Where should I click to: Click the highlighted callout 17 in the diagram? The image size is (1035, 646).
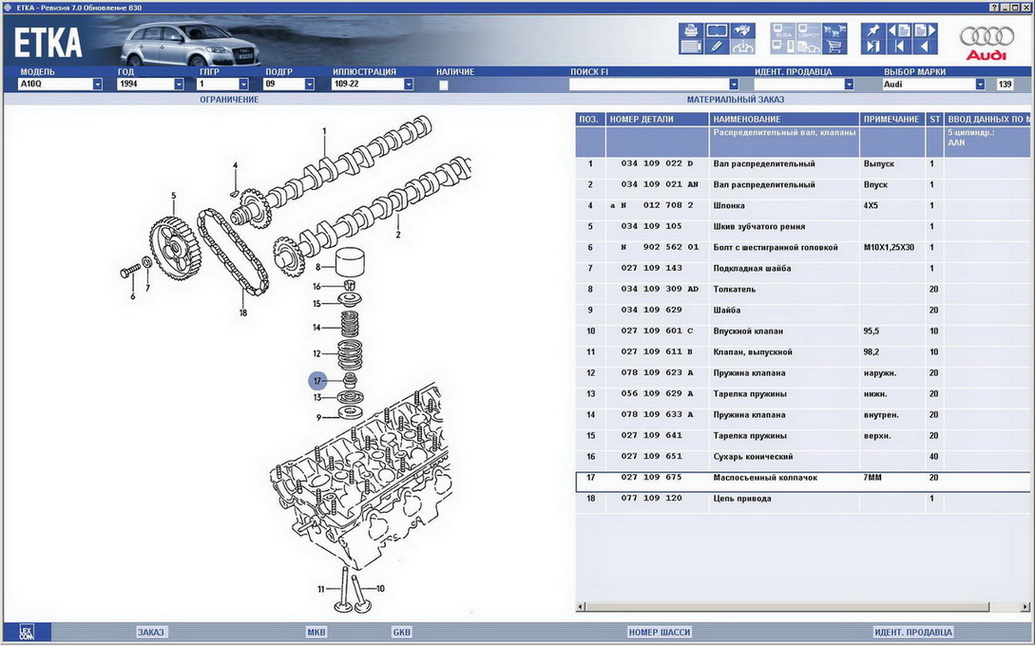click(317, 381)
